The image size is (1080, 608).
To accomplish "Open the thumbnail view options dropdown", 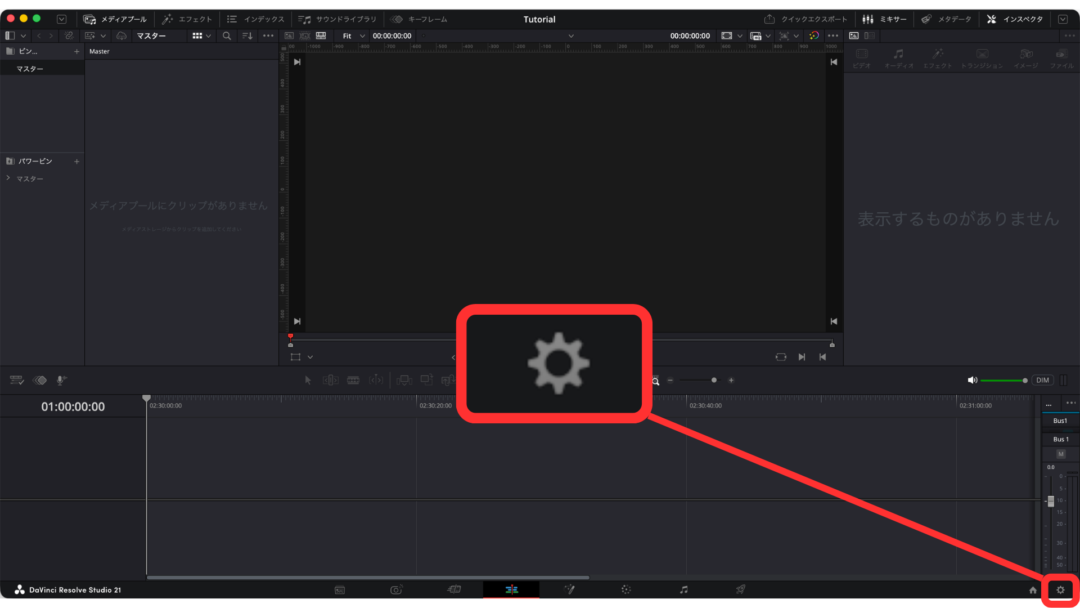I will [202, 36].
